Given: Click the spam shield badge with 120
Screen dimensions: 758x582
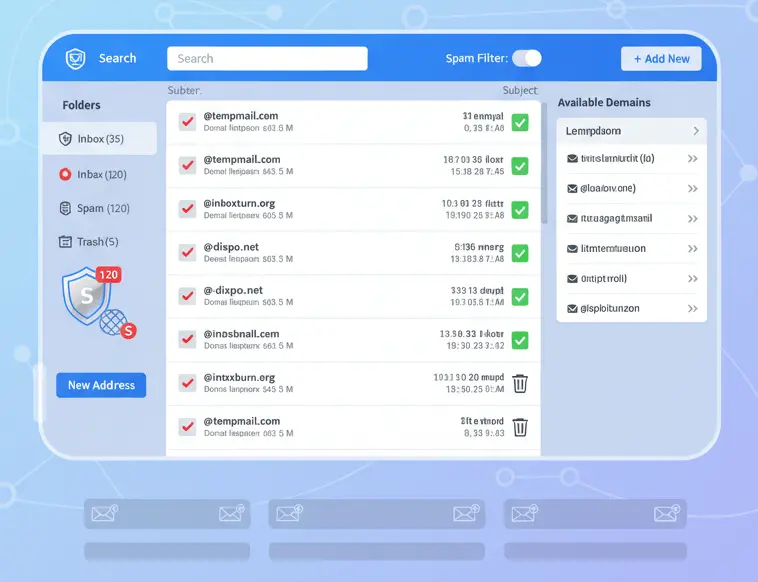Looking at the screenshot, I should pos(90,297).
